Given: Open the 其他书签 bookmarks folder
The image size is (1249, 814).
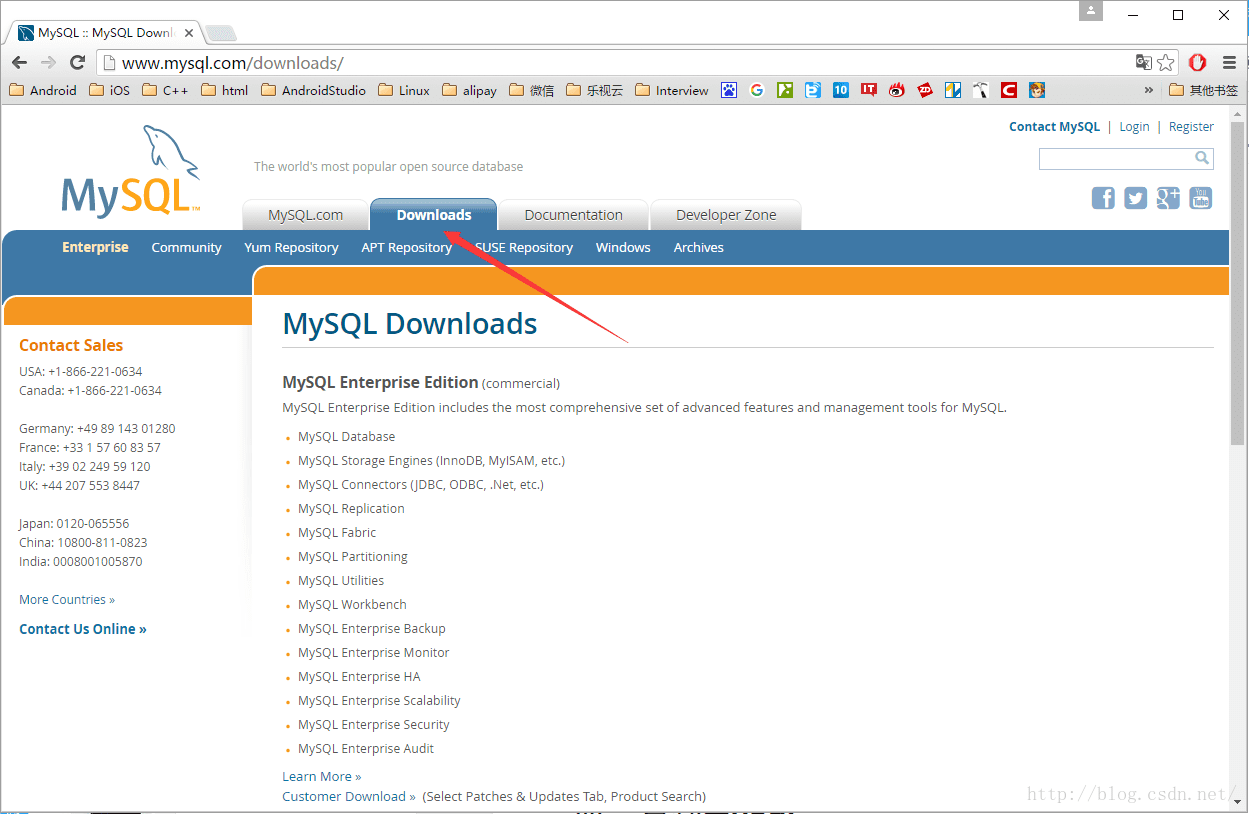Looking at the screenshot, I should pos(1204,90).
